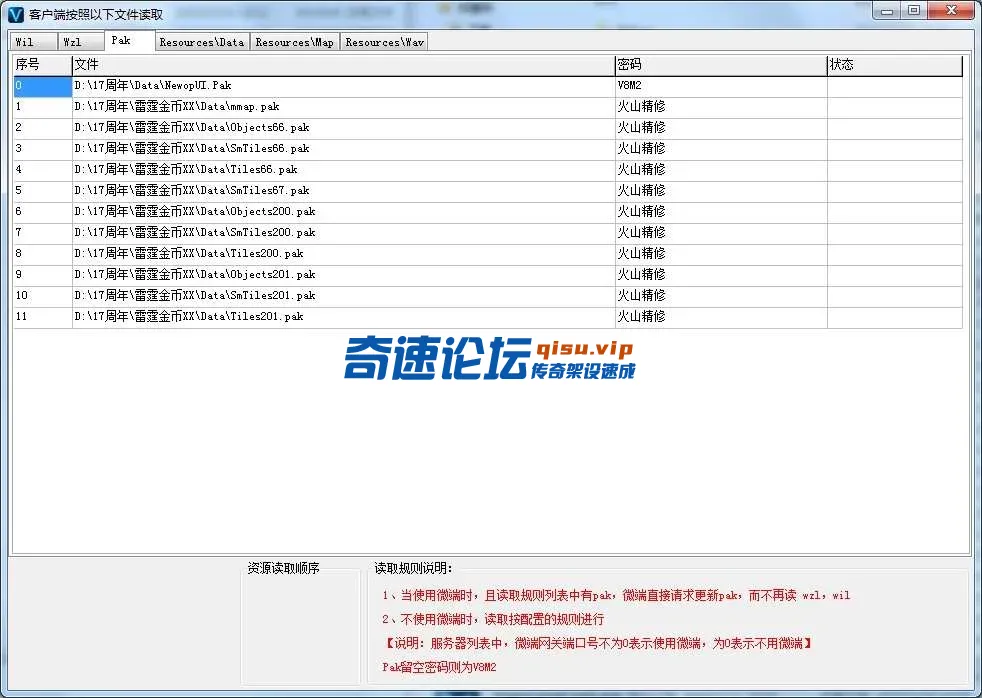Viewport: 982px width, 698px height.
Task: Select the SmTiles201.pak file row
Action: [x=487, y=295]
